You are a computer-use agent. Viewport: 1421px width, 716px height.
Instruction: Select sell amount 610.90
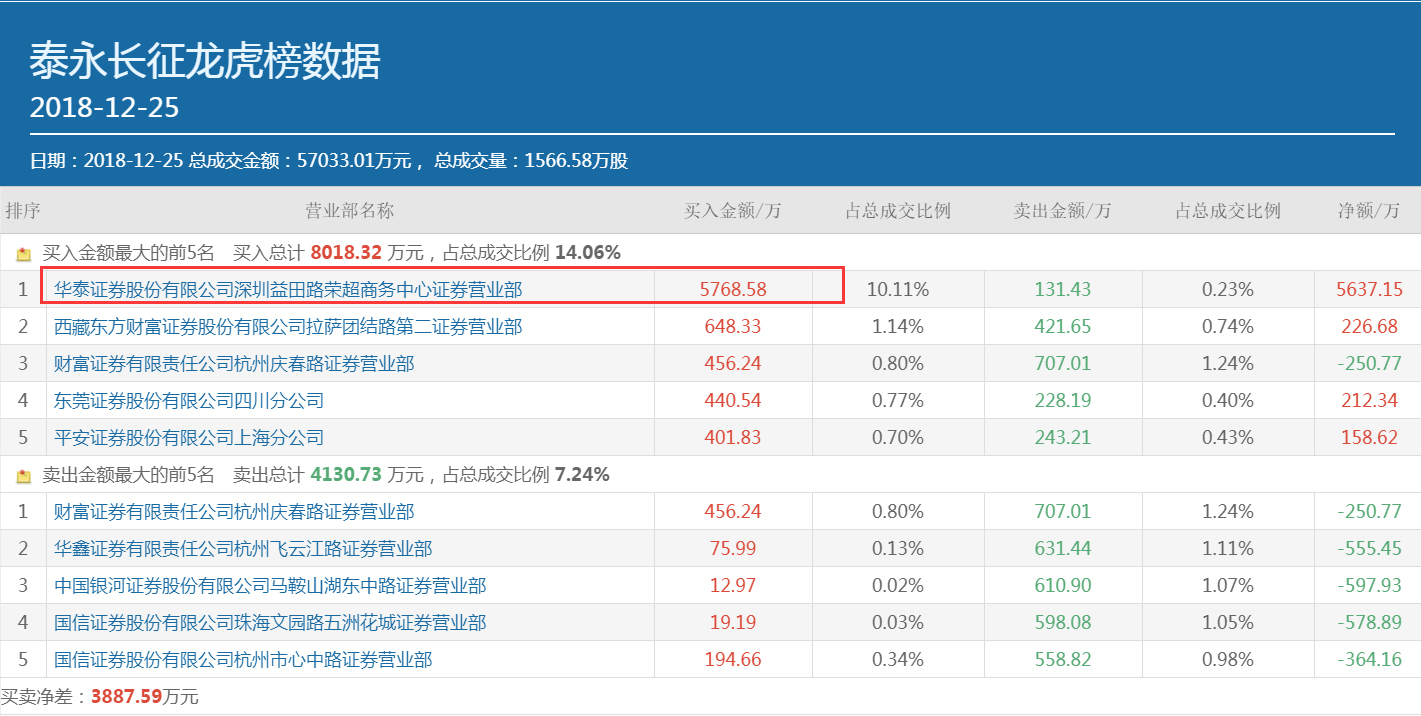[x=1063, y=586]
